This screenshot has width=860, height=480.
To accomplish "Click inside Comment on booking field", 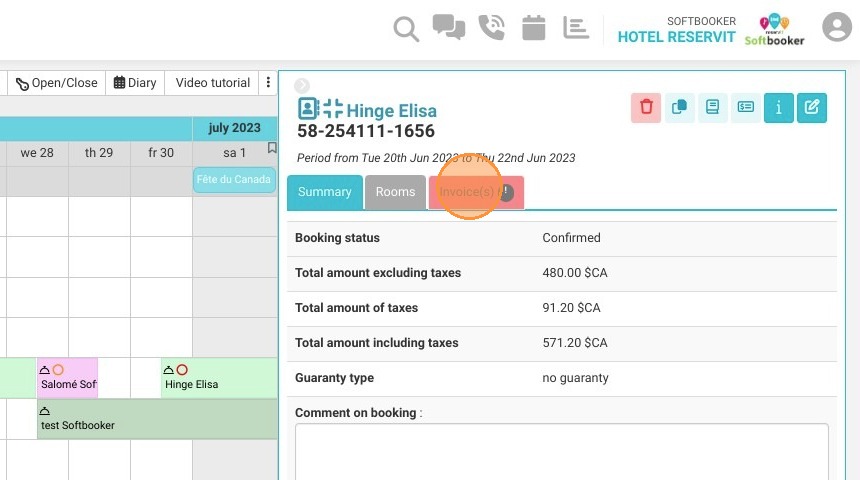I will (562, 451).
